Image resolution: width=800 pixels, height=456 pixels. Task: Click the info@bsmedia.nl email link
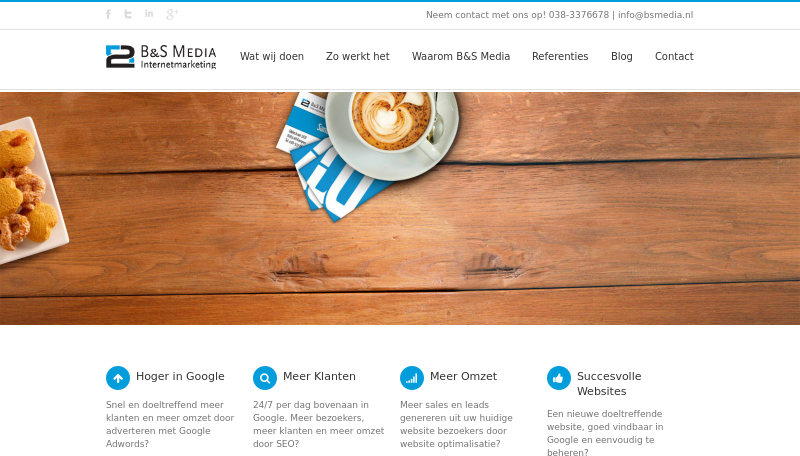[656, 15]
